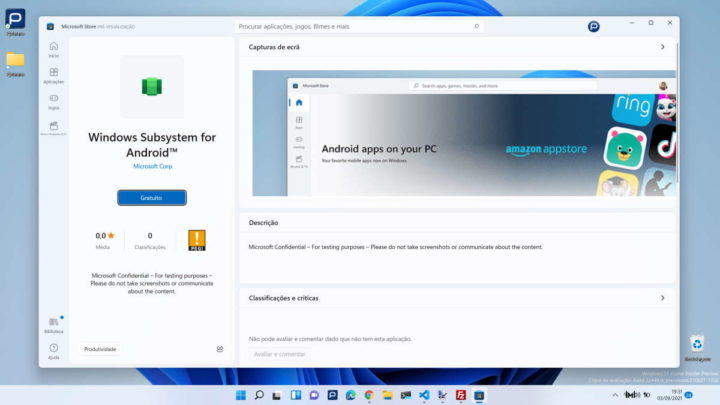720x405 pixels.
Task: Open the Recycle Bin desktop icon
Action: (697, 346)
